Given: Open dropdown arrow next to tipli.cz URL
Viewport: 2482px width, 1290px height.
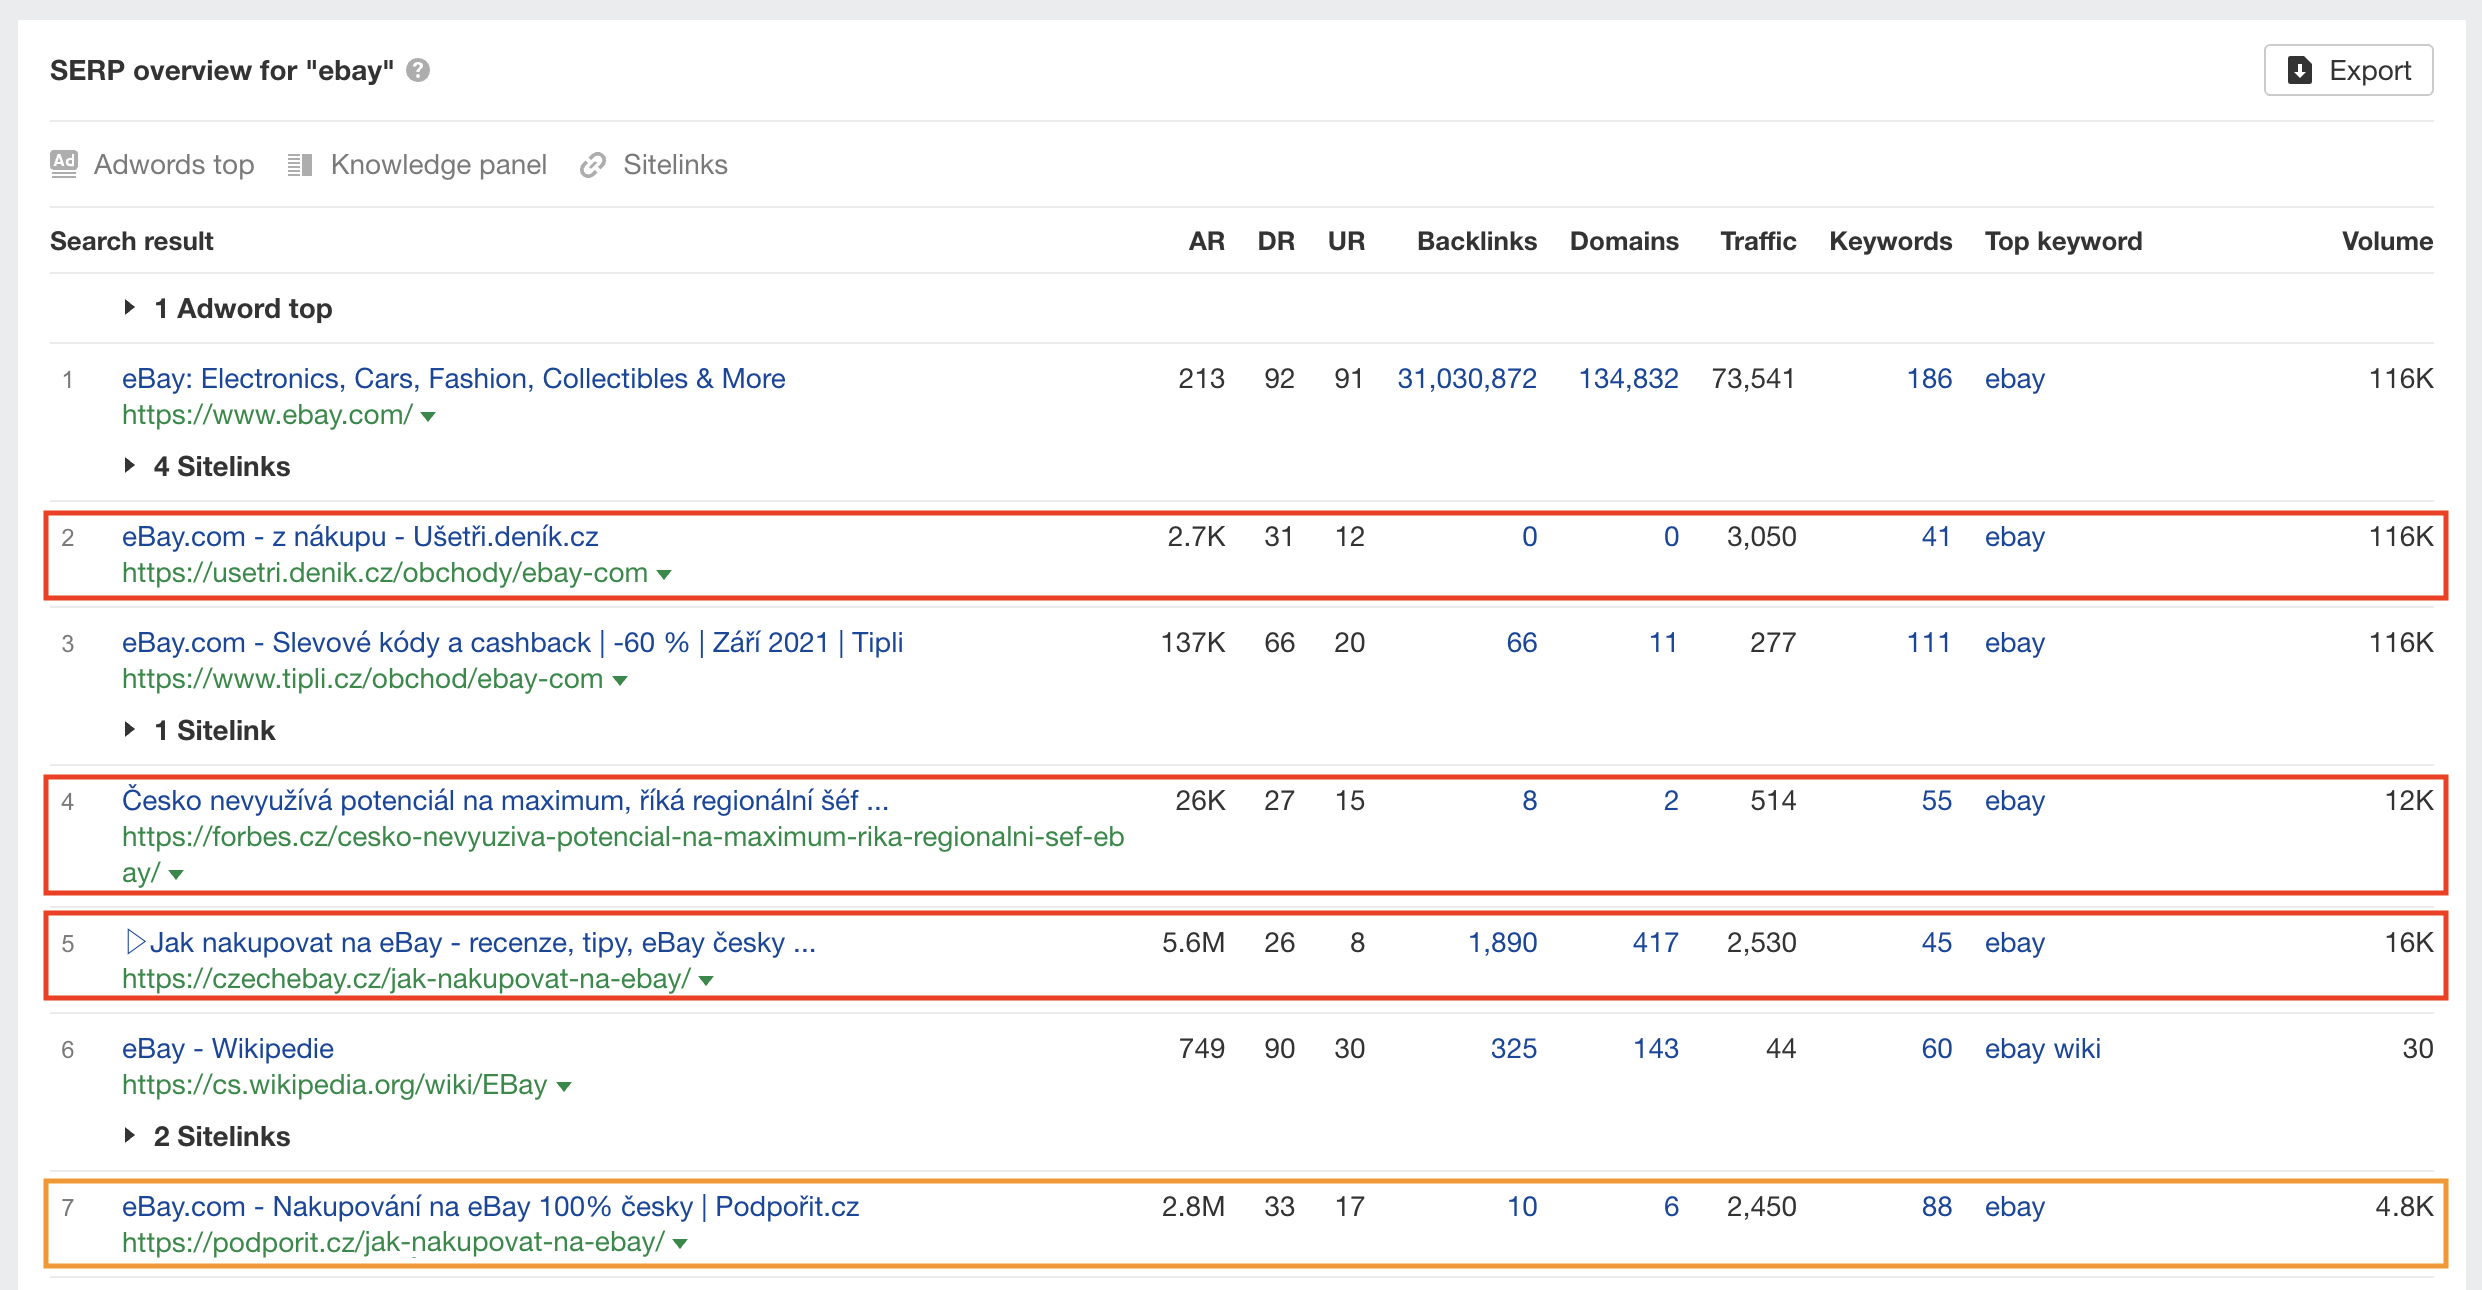Looking at the screenshot, I should (620, 681).
